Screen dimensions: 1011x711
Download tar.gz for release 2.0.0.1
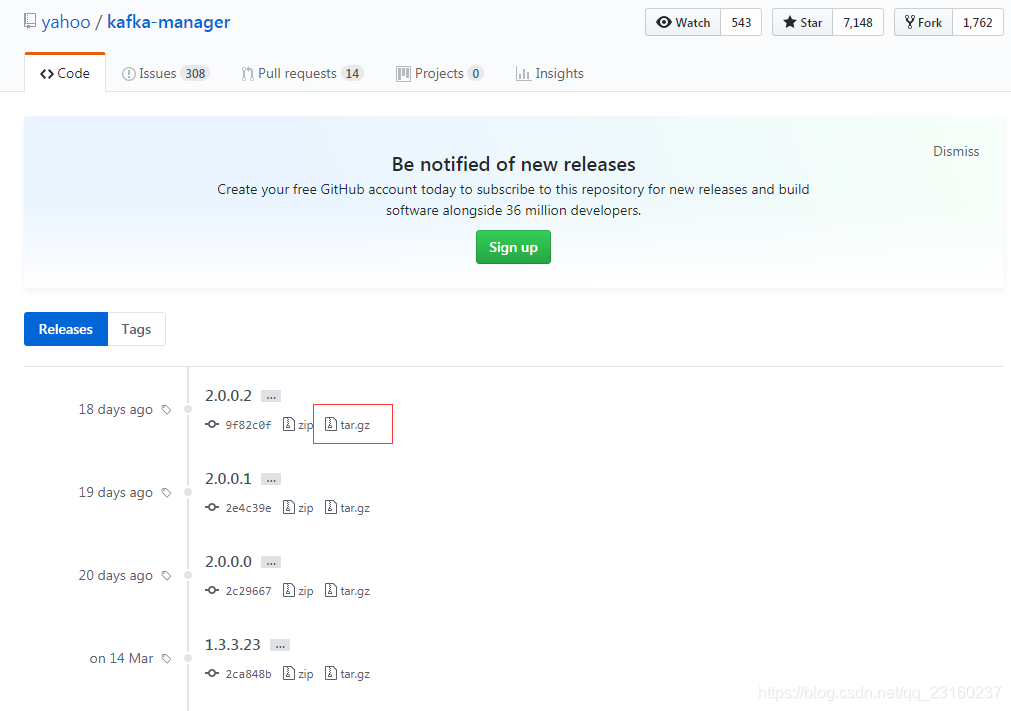(348, 507)
